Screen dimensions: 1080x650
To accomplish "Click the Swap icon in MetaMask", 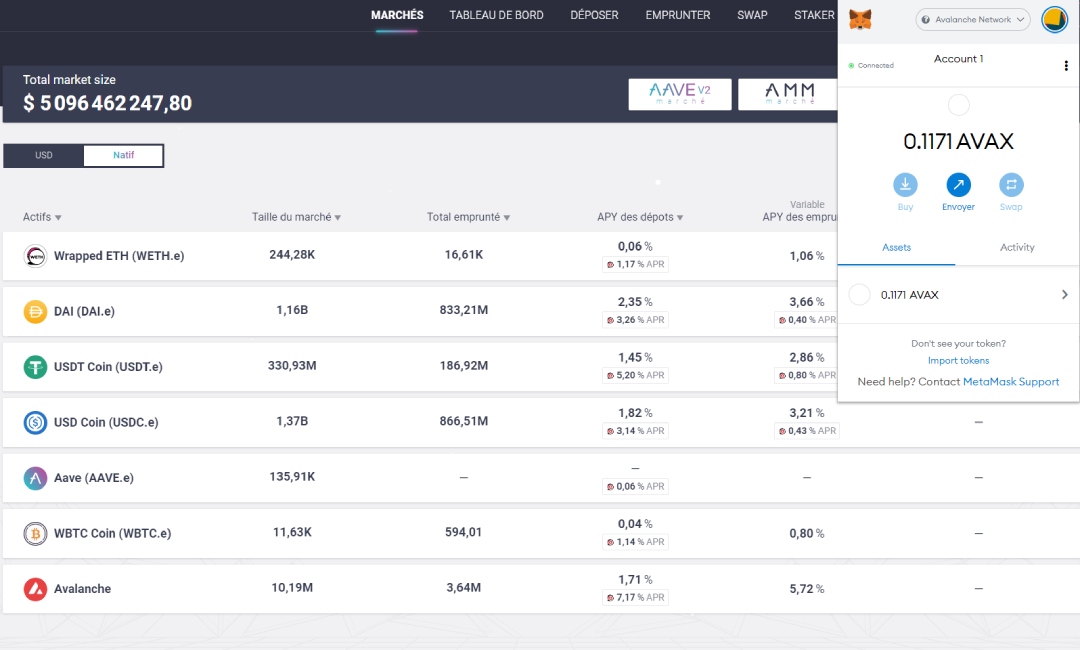I will coord(1011,185).
